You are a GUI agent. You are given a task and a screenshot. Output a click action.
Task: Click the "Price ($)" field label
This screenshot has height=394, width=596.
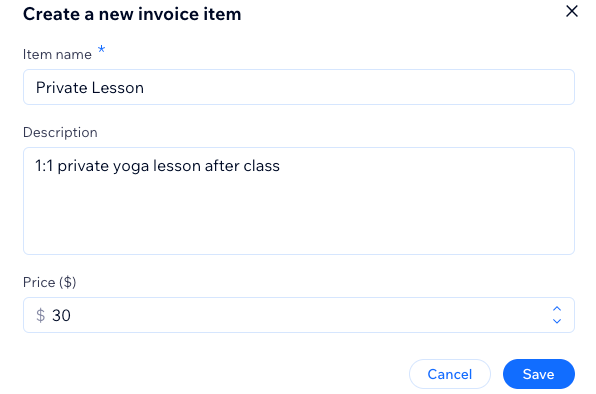point(49,283)
